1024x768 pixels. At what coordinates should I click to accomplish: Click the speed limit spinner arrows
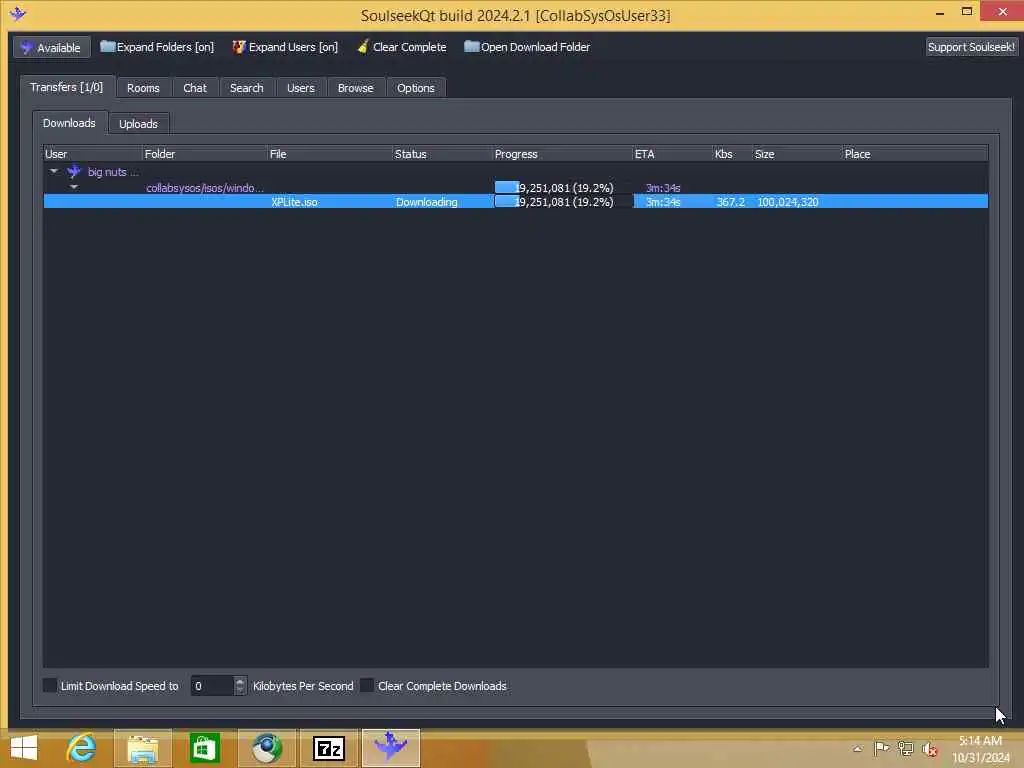pyautogui.click(x=240, y=686)
